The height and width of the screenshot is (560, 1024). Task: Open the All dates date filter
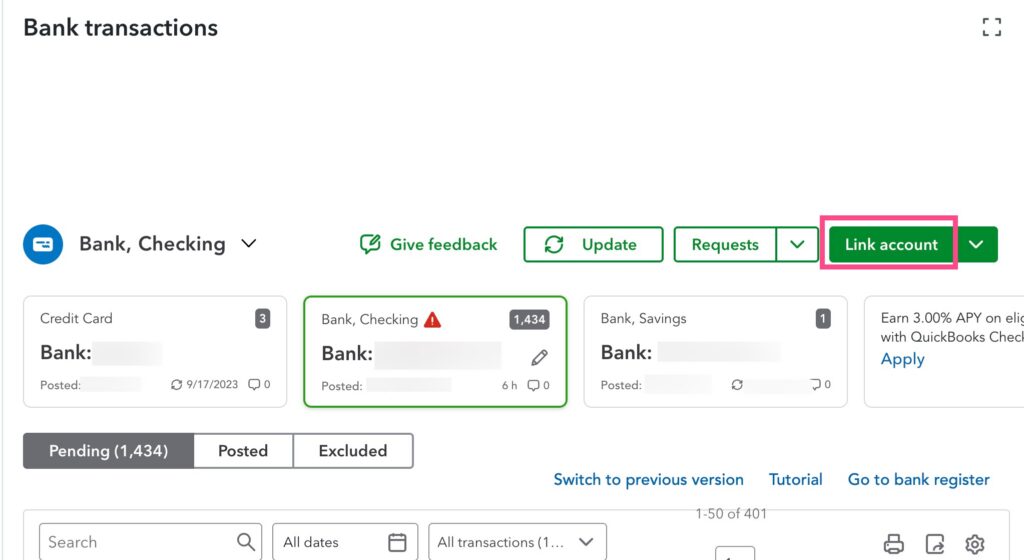click(345, 542)
